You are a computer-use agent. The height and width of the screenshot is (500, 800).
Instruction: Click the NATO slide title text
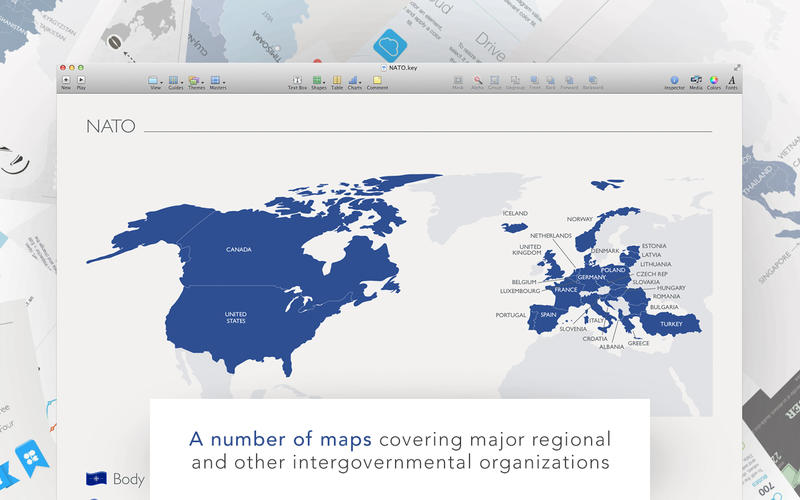point(110,126)
